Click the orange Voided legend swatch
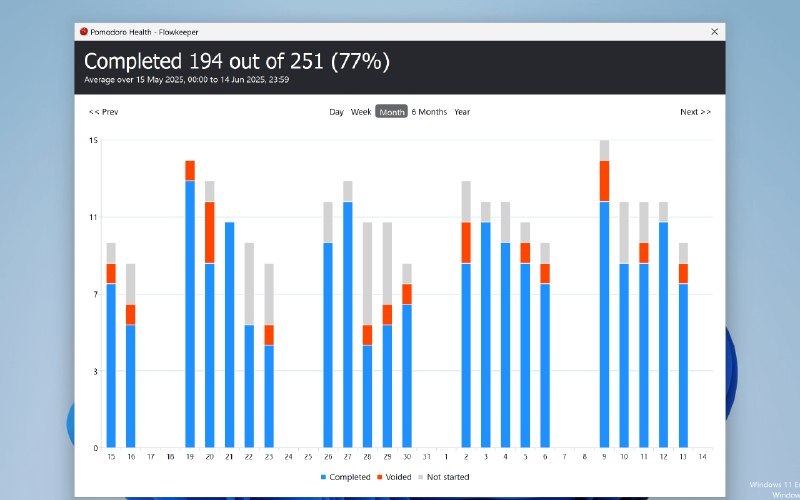800x500 pixels. coord(380,477)
